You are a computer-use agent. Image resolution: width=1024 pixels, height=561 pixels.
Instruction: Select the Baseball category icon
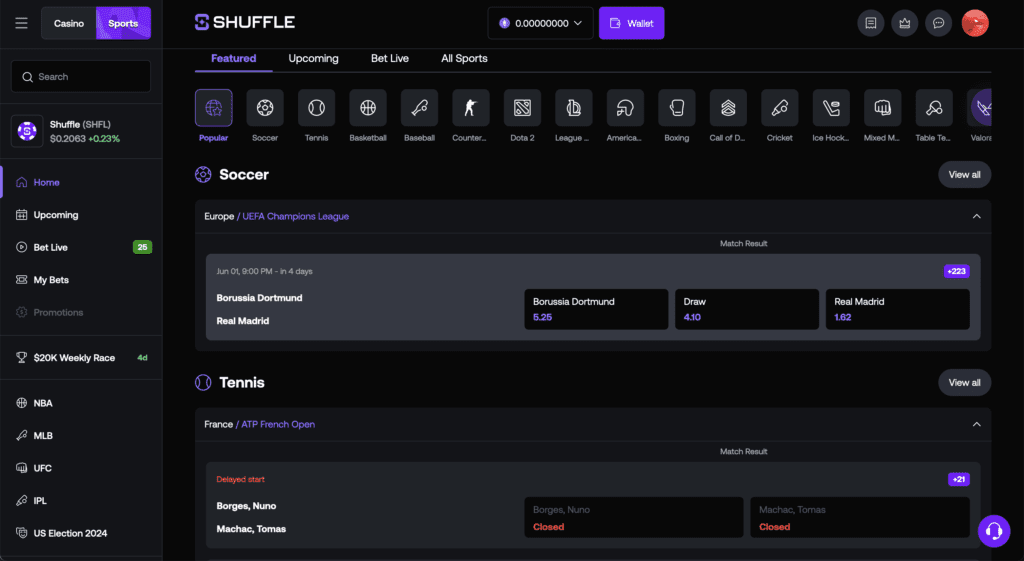[x=419, y=108]
